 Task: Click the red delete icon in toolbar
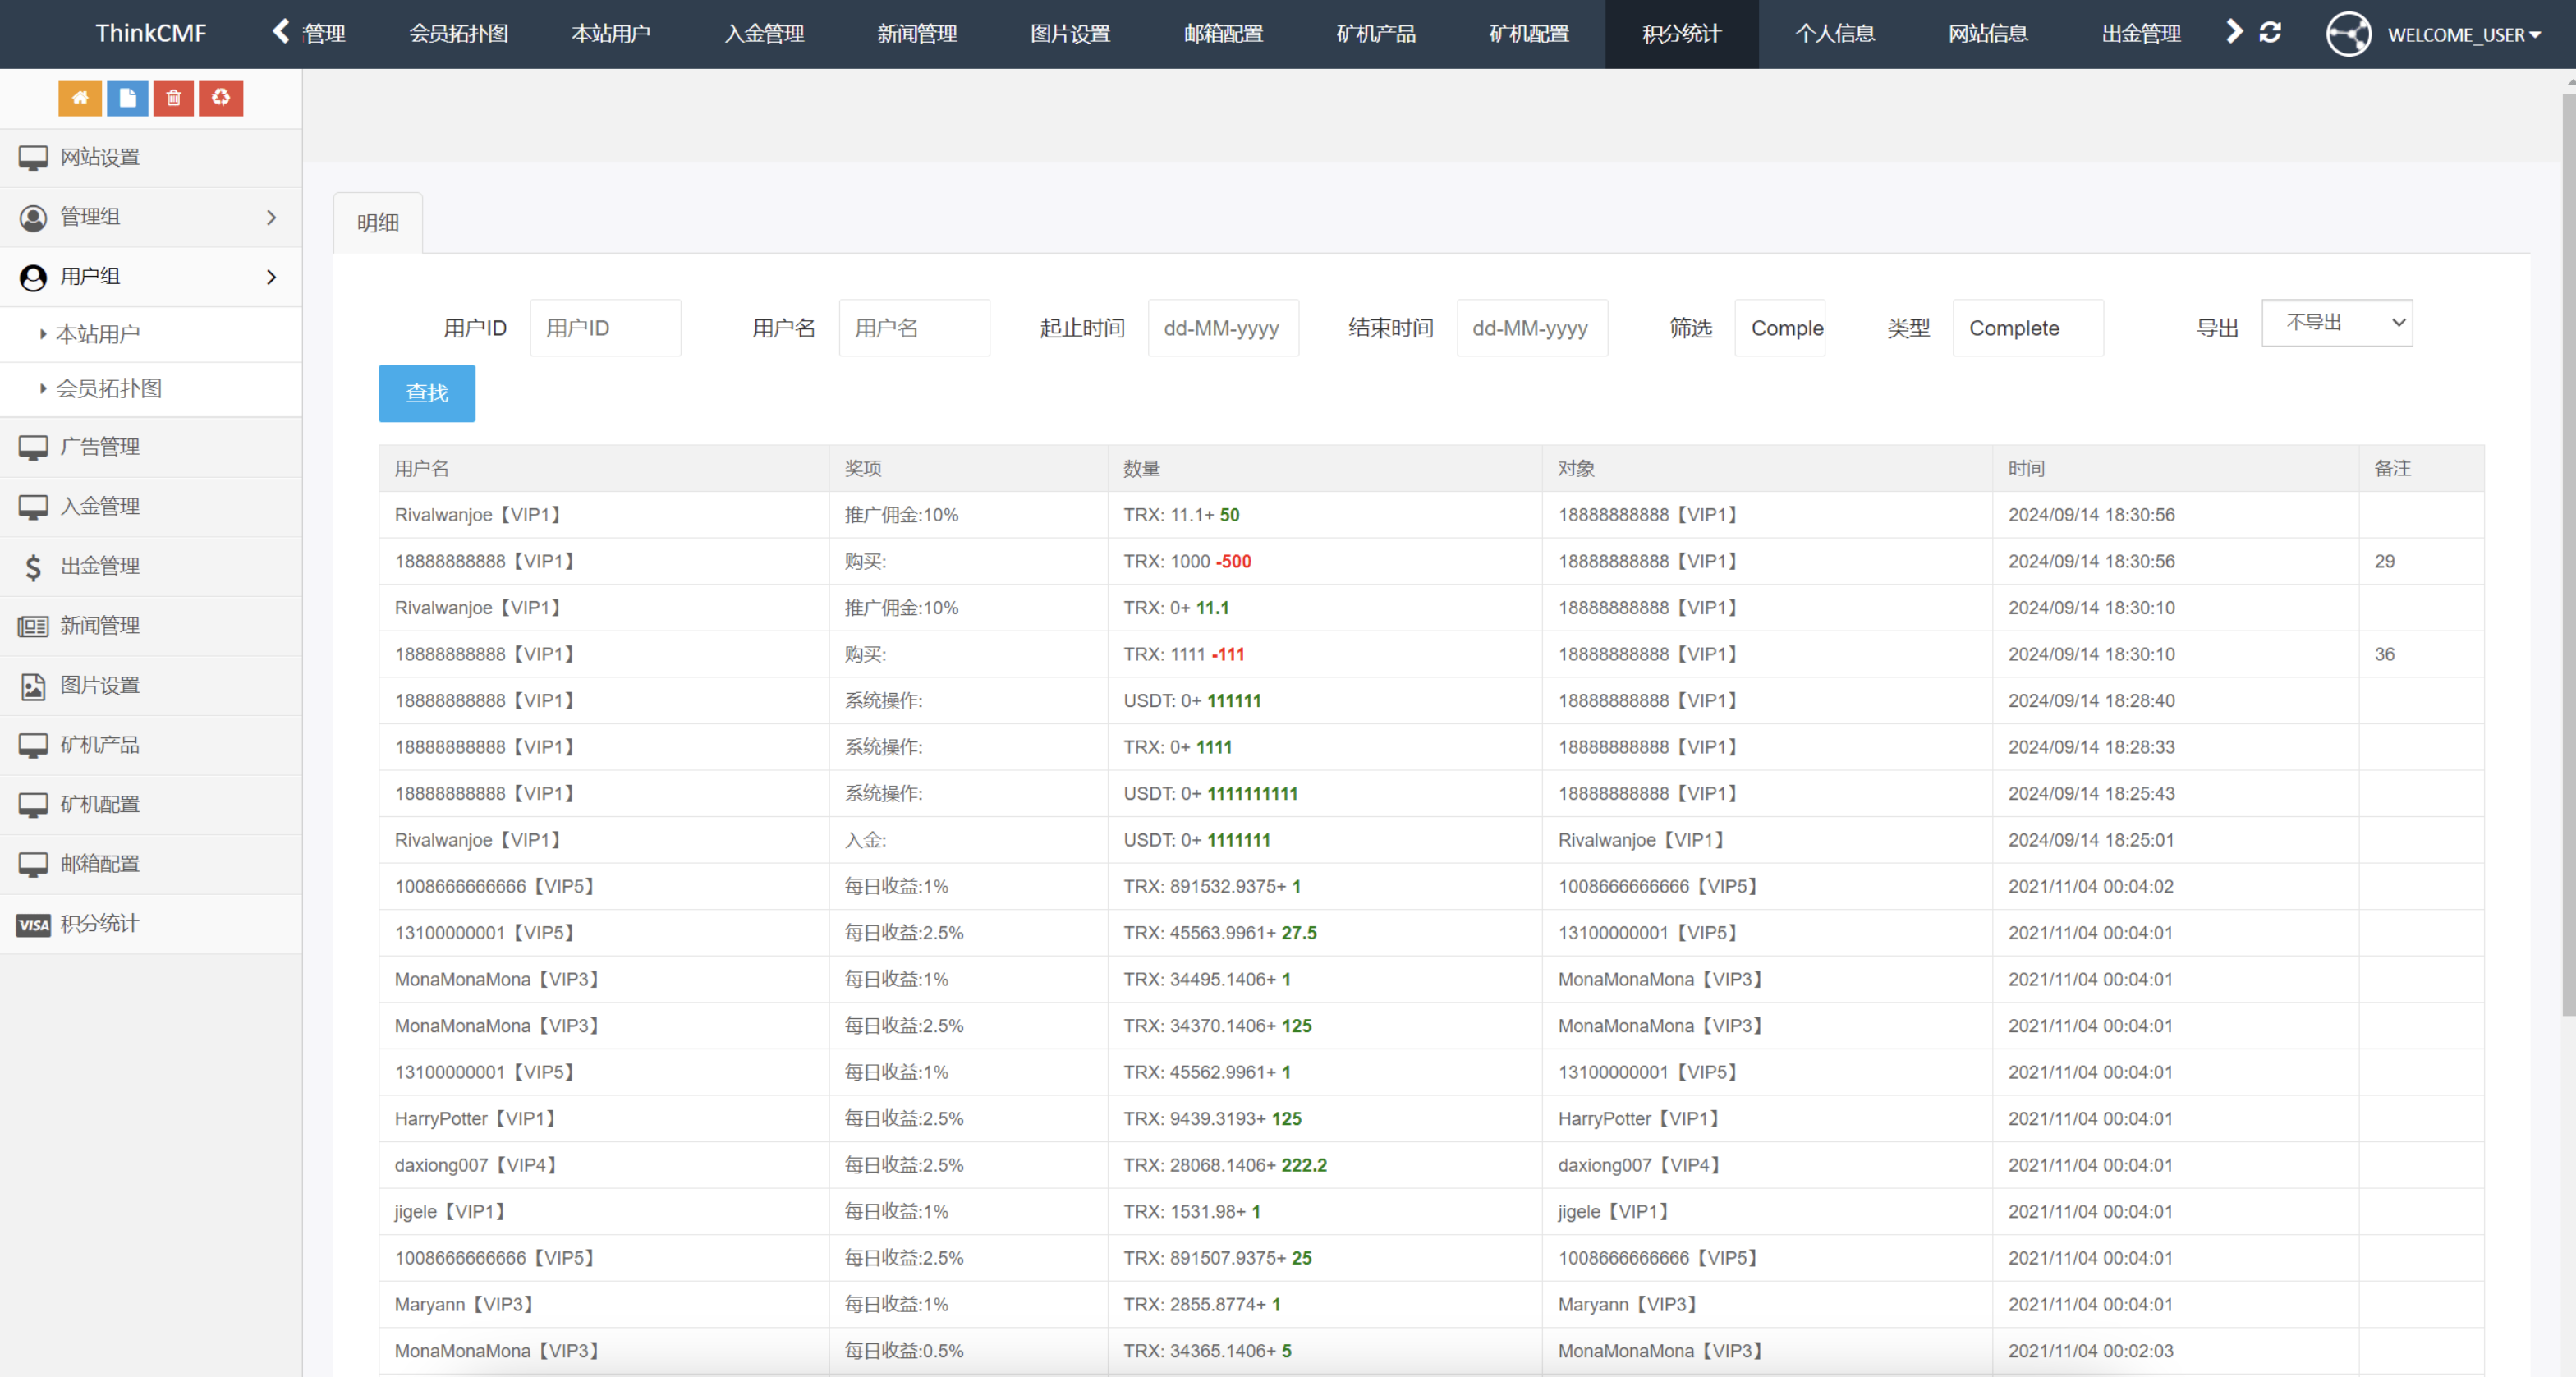[x=170, y=97]
